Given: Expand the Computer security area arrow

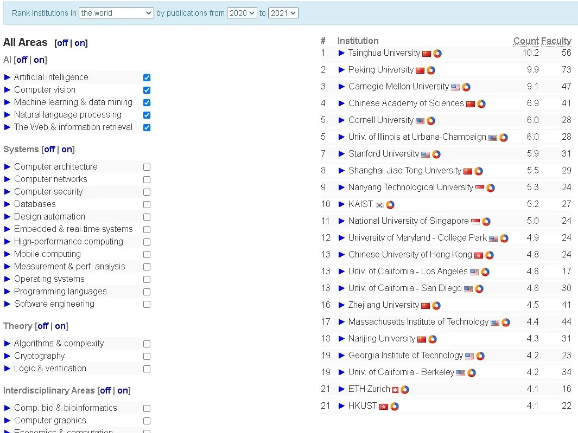Looking at the screenshot, I should click(x=7, y=192).
